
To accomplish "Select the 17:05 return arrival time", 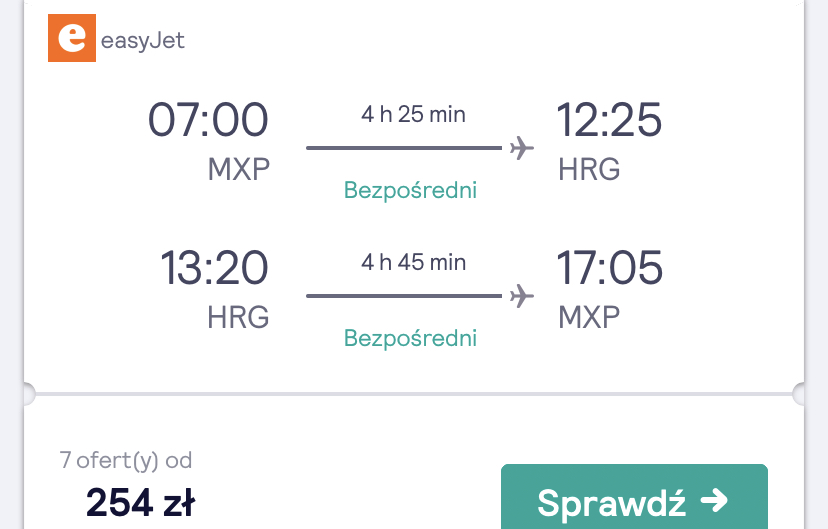I will (x=609, y=268).
